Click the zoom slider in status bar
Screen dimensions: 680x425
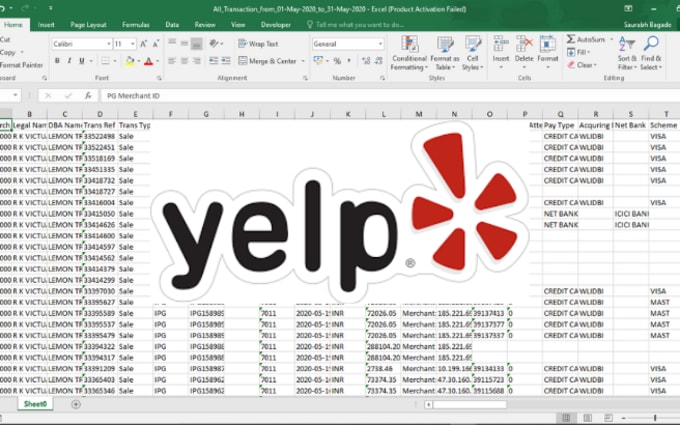pyautogui.click(x=655, y=418)
